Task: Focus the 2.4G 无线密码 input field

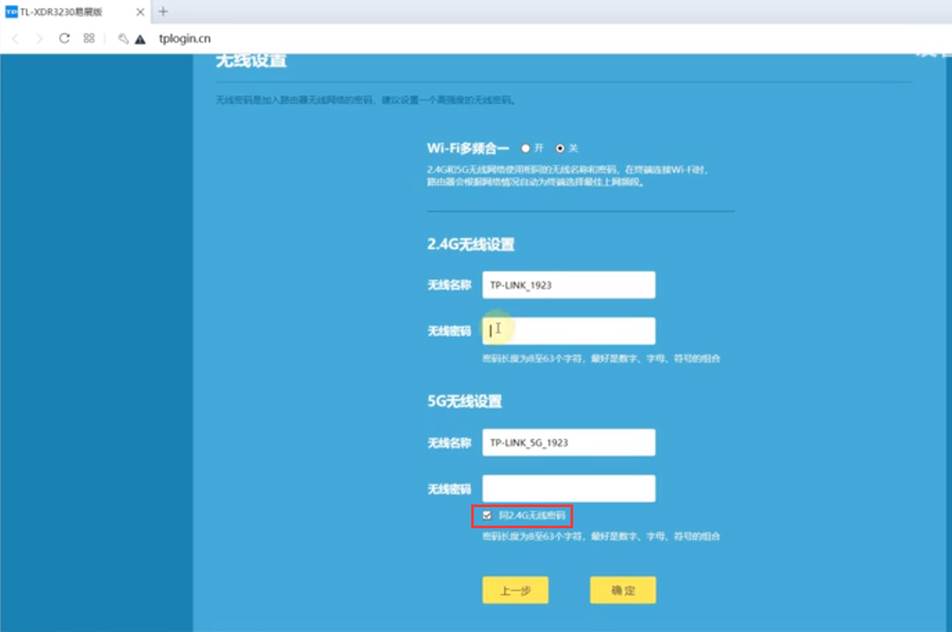Action: click(568, 331)
